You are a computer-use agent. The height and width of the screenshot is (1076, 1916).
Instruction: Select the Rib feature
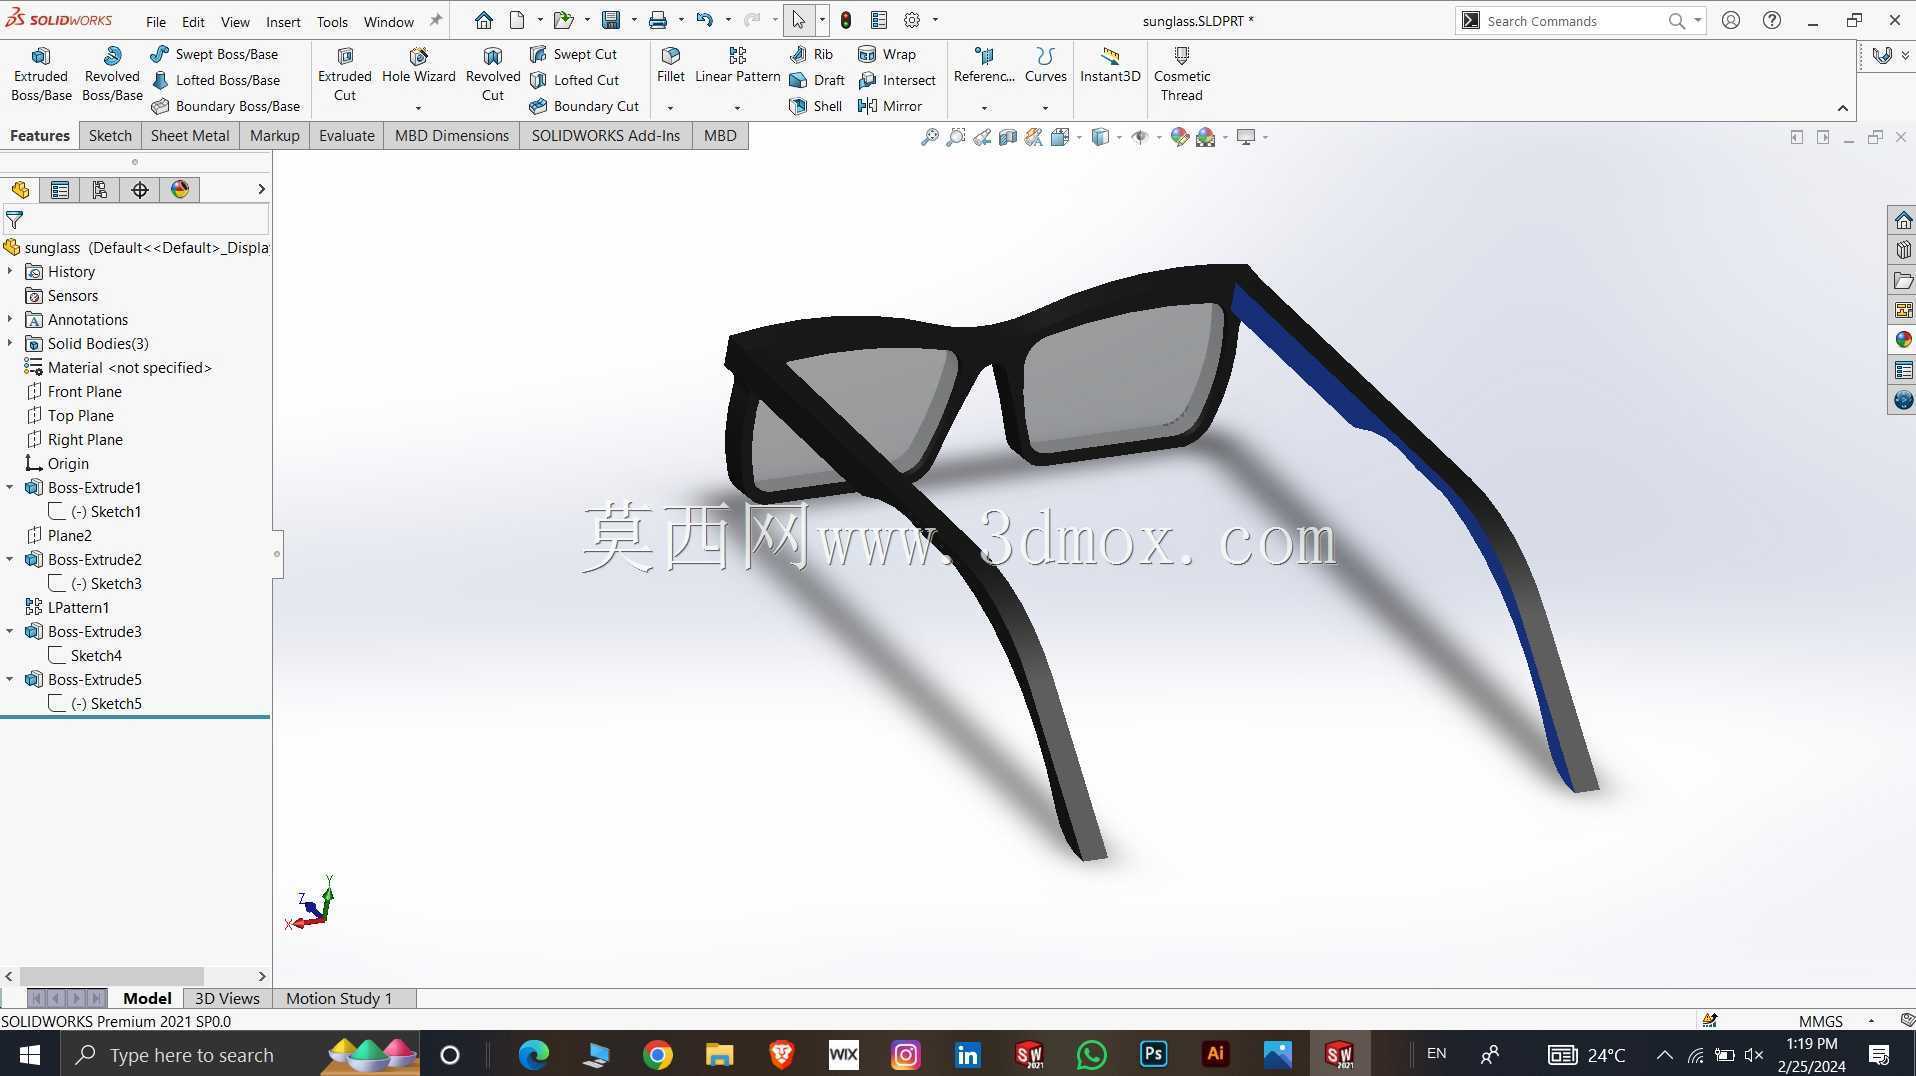[811, 54]
